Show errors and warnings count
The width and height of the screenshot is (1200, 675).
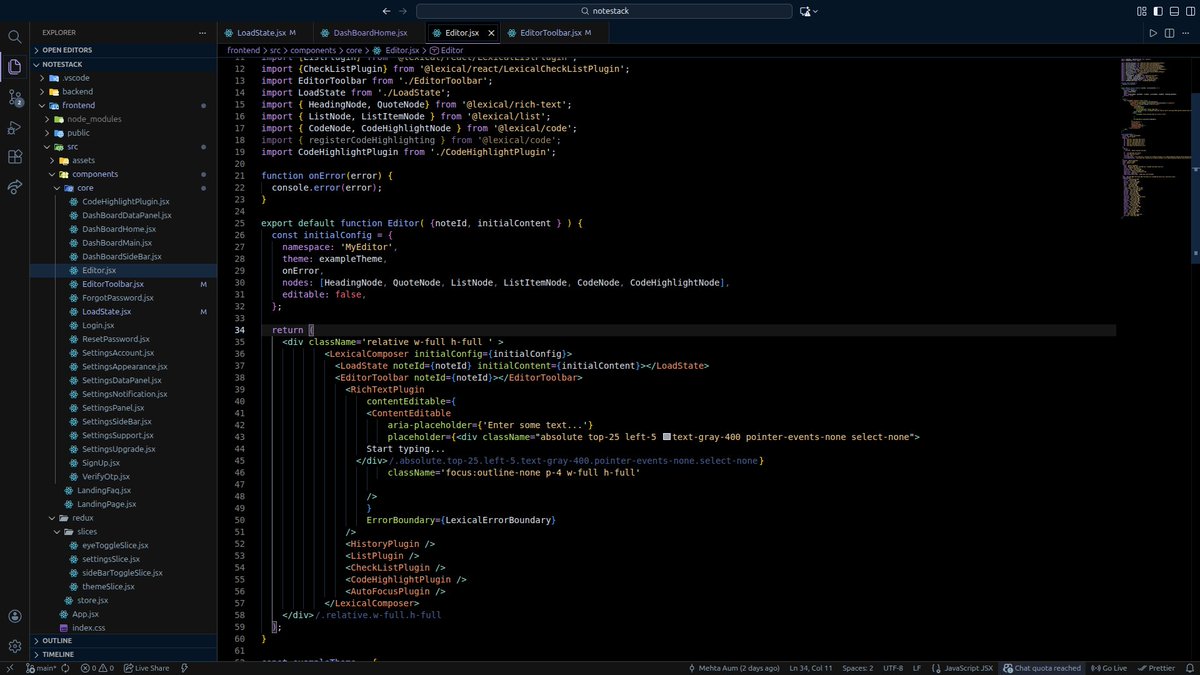click(x=97, y=668)
